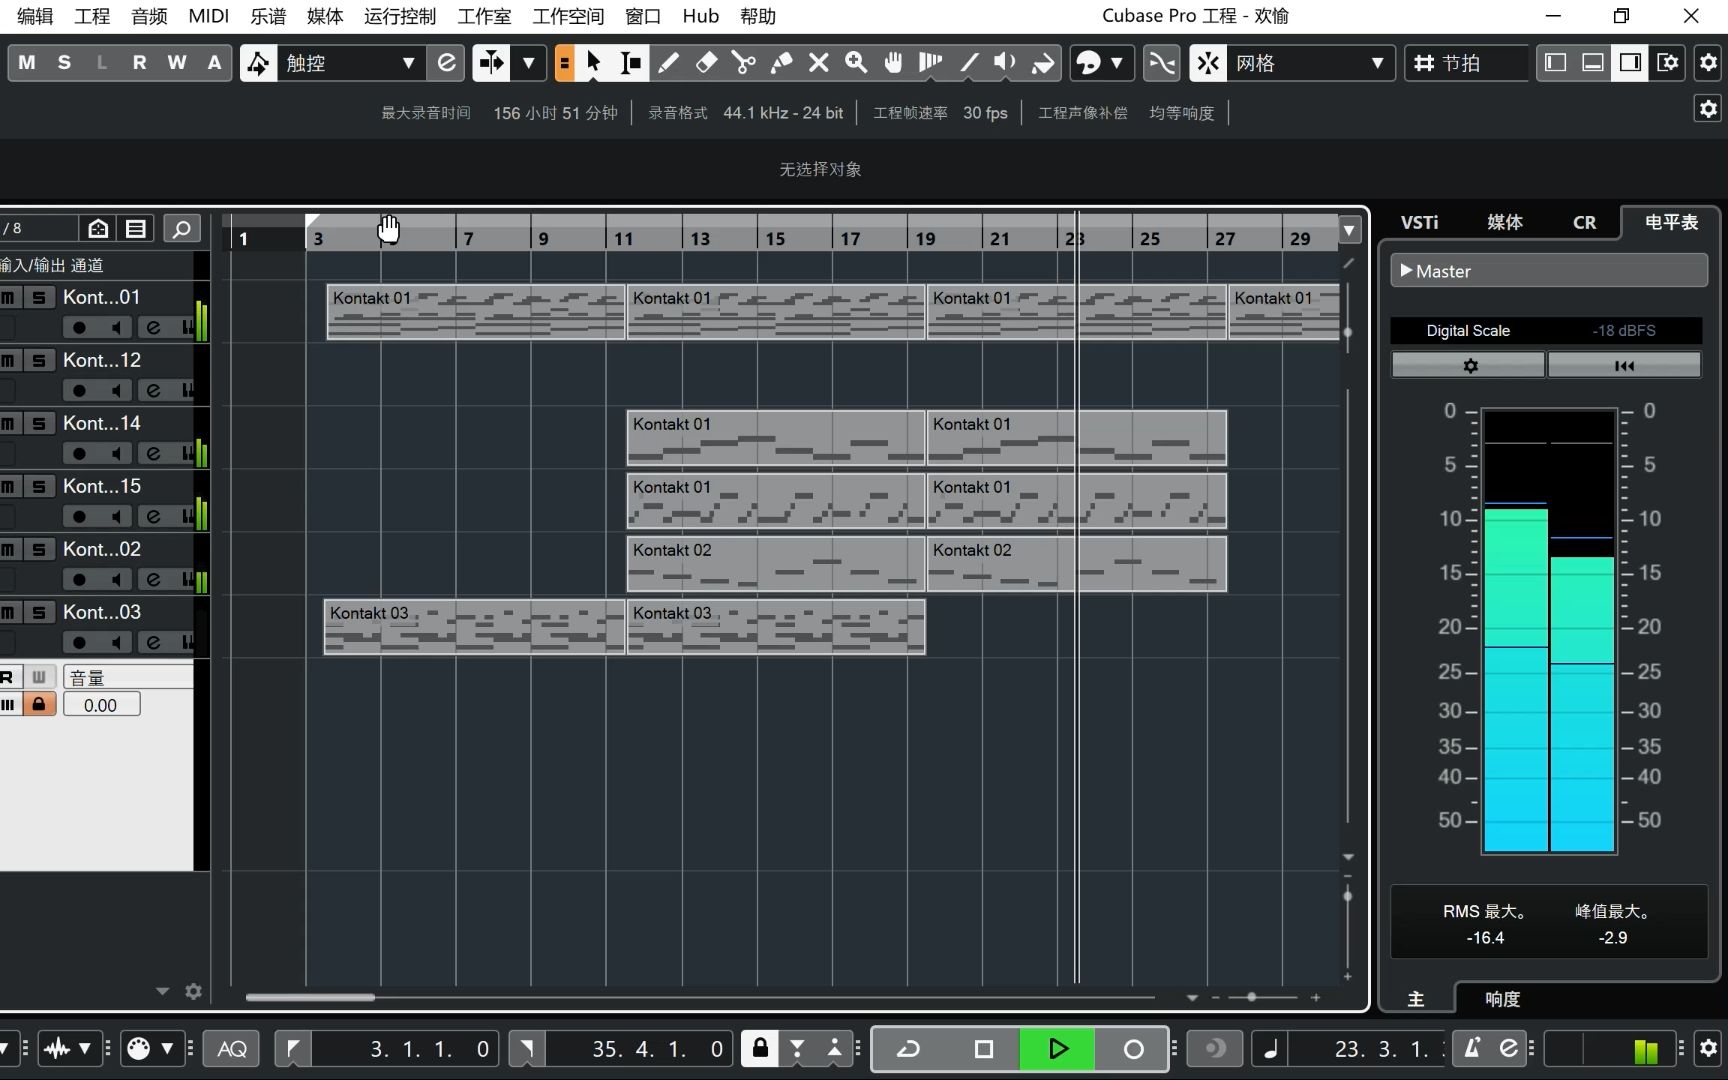Select the Range Selection tool
The width and height of the screenshot is (1728, 1080).
point(631,63)
